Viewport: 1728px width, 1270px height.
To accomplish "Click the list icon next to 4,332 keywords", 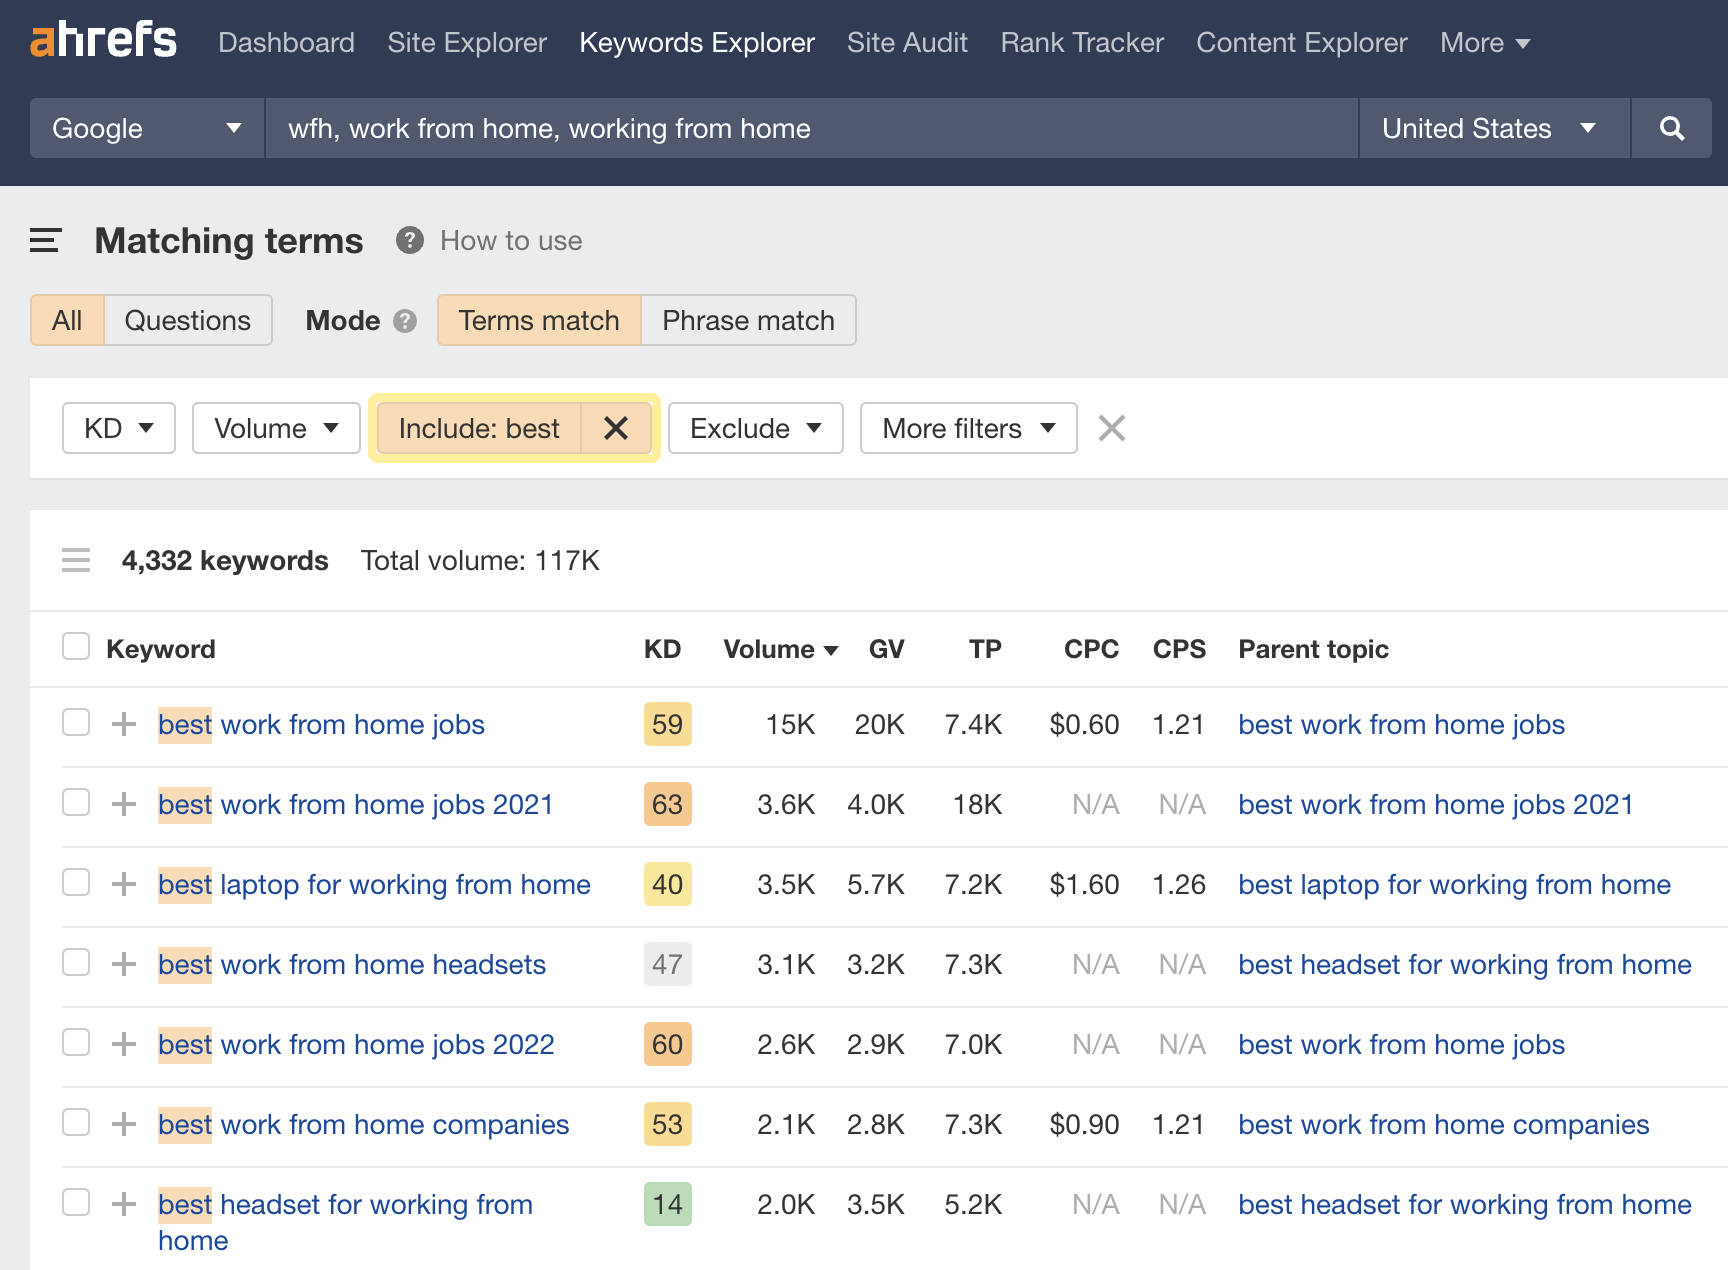I will 76,560.
